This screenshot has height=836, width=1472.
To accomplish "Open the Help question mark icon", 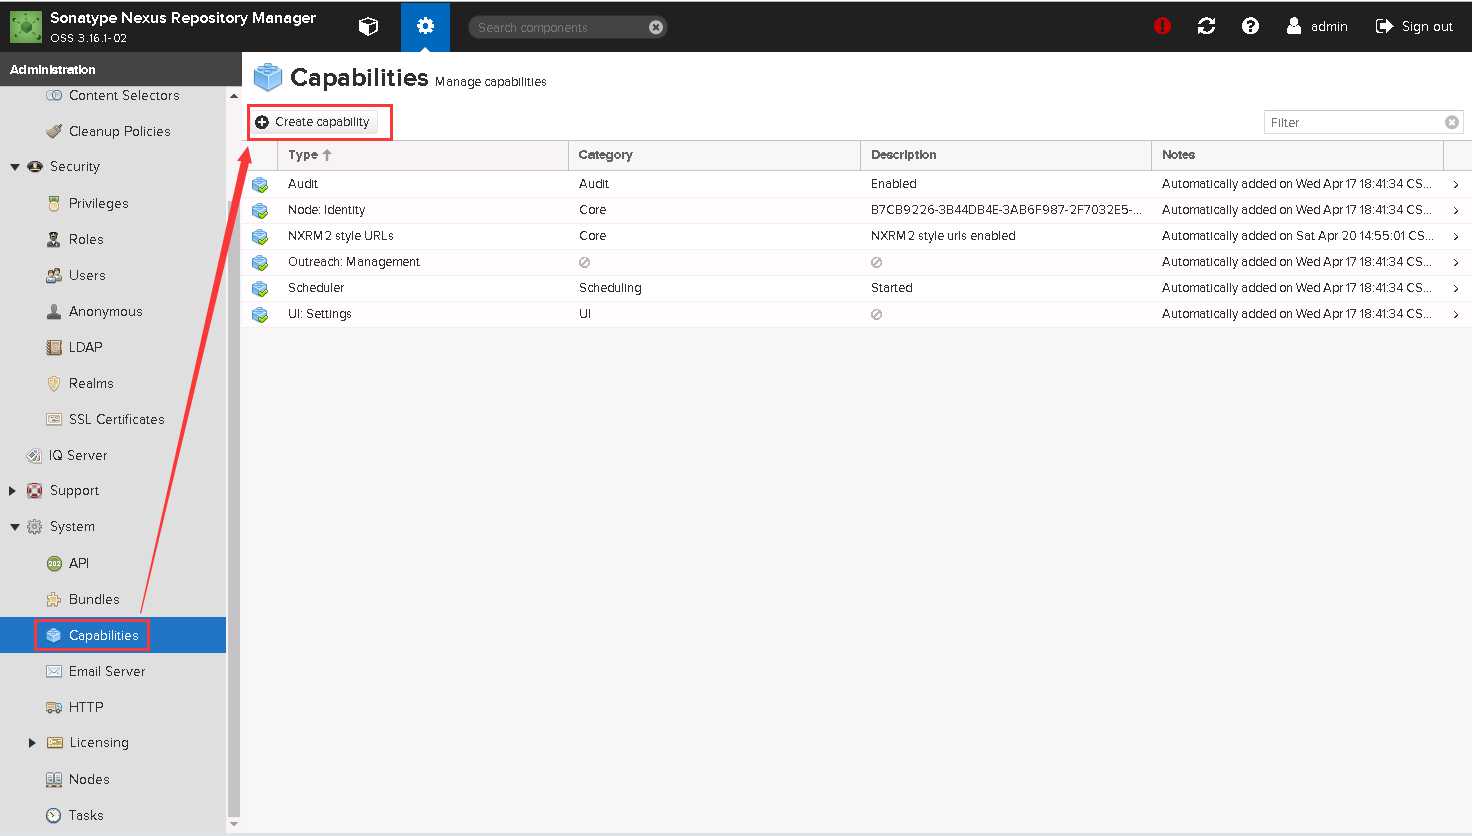I will [1250, 26].
